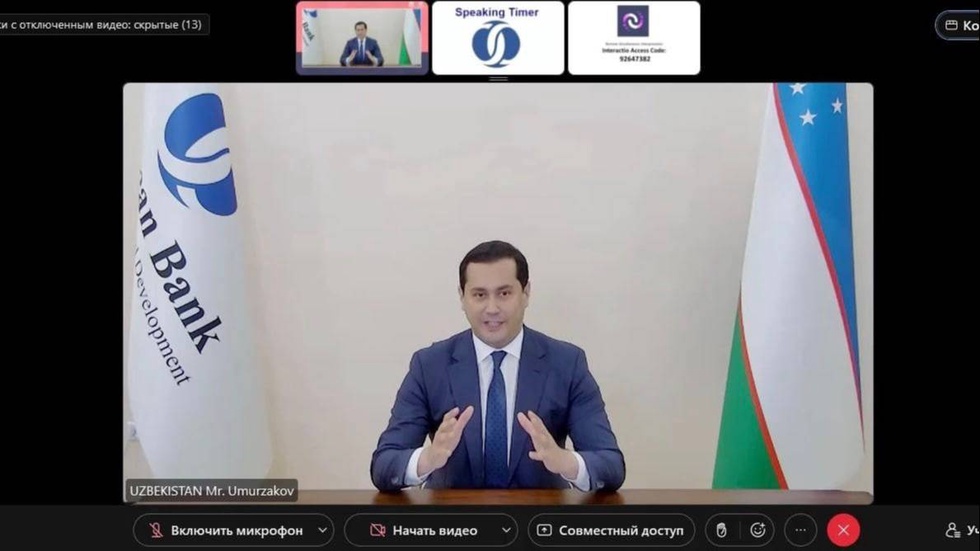Click the Interactio access code tile
980x551 pixels.
[x=633, y=38]
